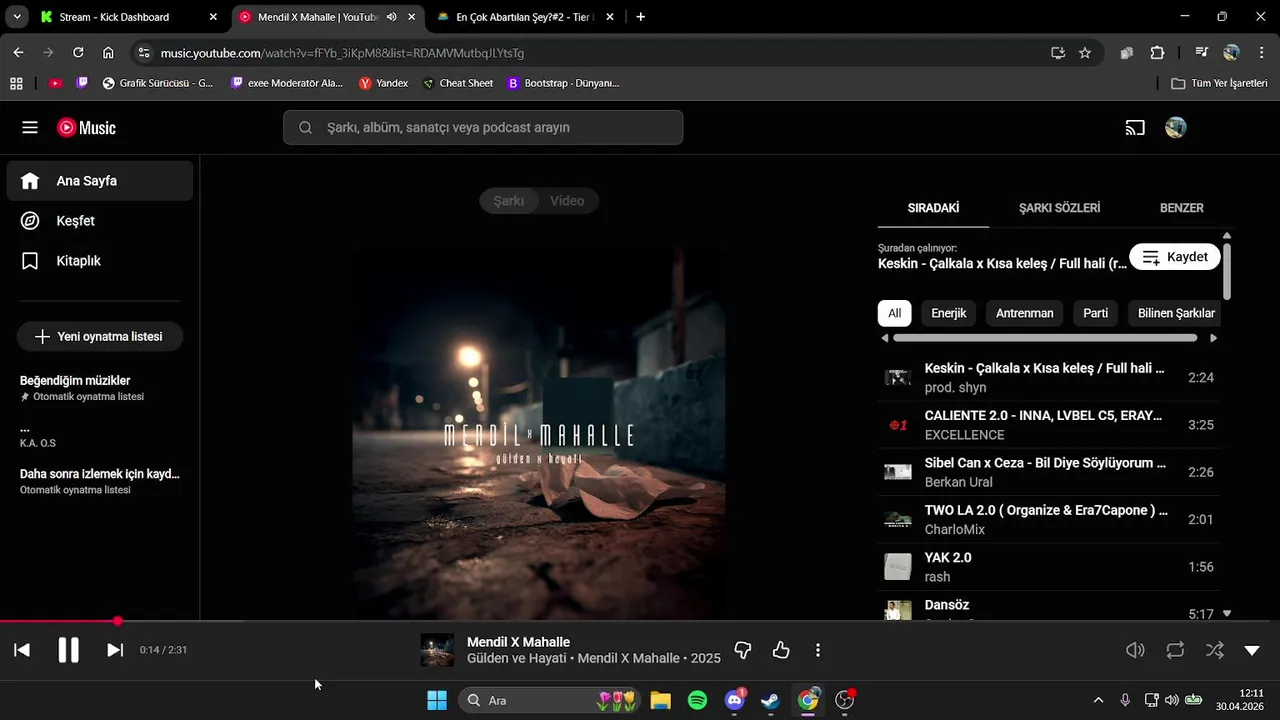Toggle shuffle mode
The width and height of the screenshot is (1280, 720).
click(1214, 650)
